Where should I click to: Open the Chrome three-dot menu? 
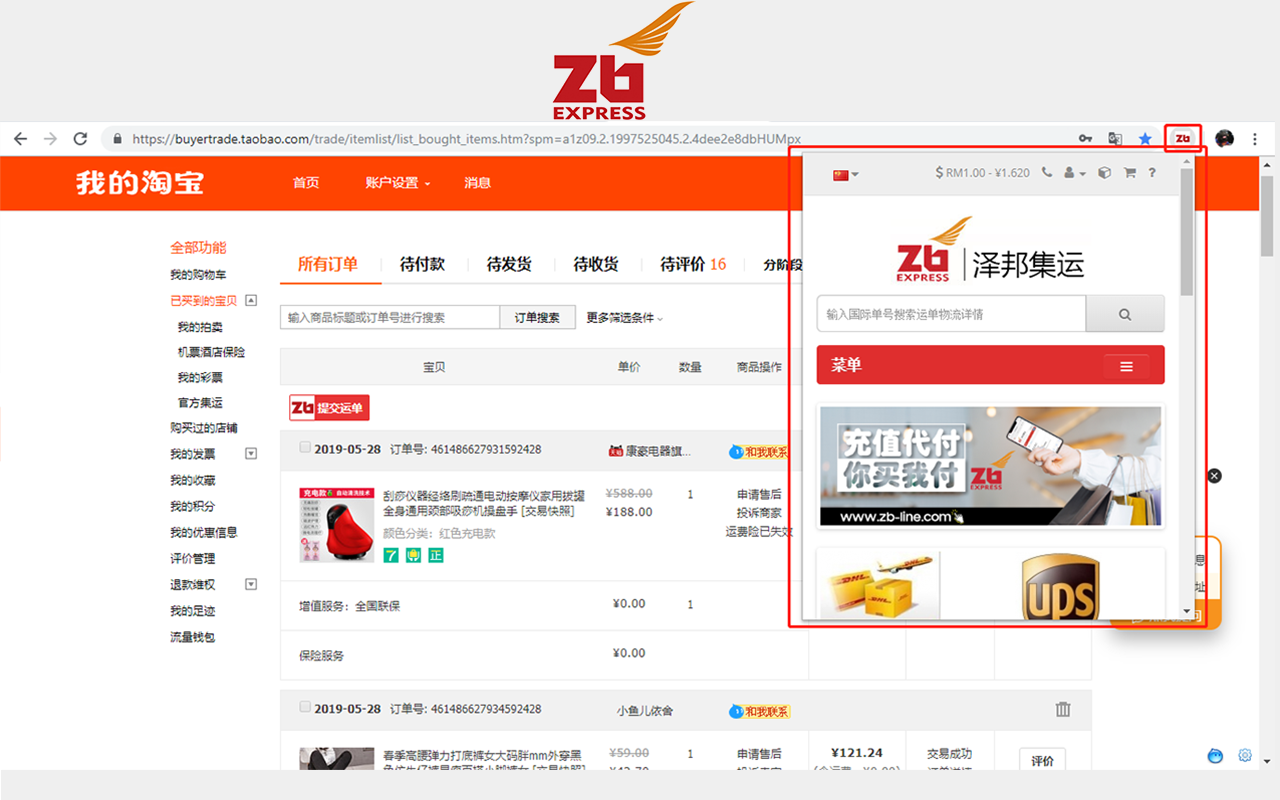click(1255, 139)
